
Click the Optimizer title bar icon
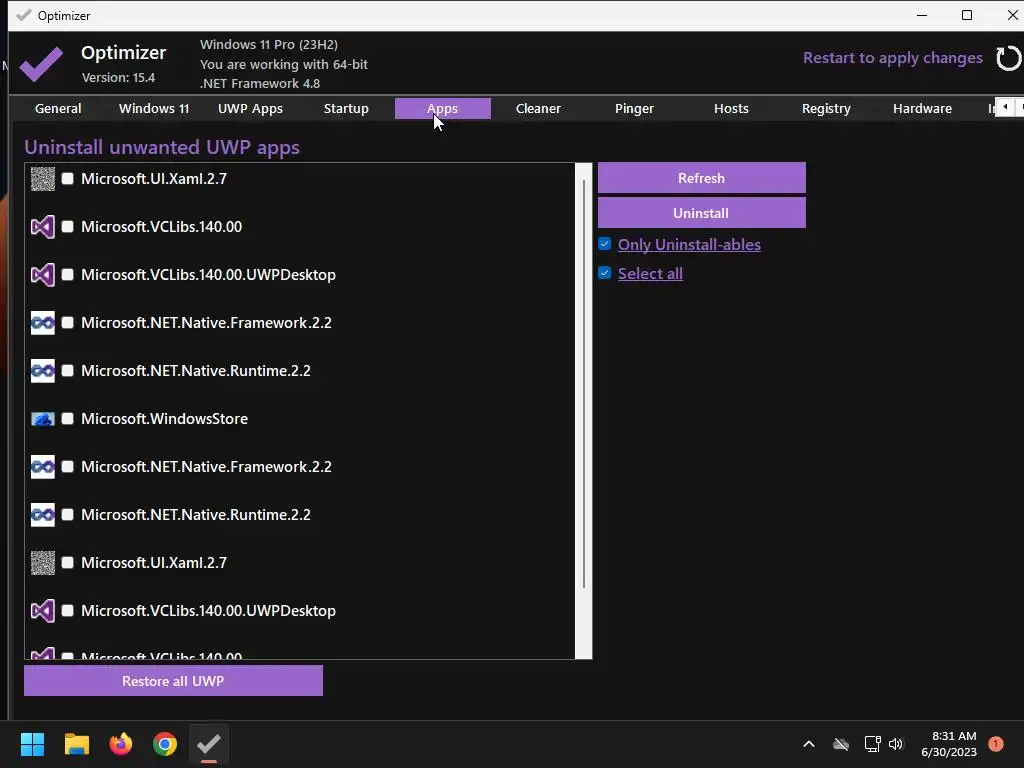tap(24, 15)
